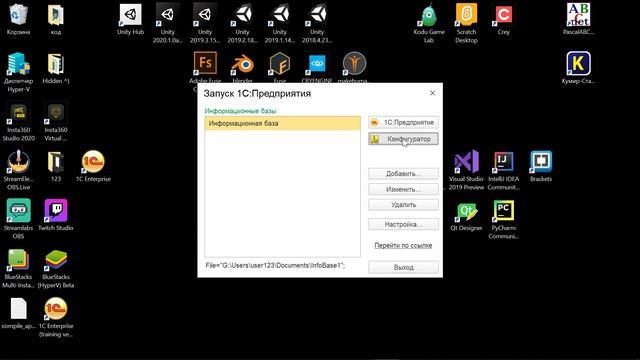Open Twitch Studio icon
The height and width of the screenshot is (360, 640).
[56, 216]
